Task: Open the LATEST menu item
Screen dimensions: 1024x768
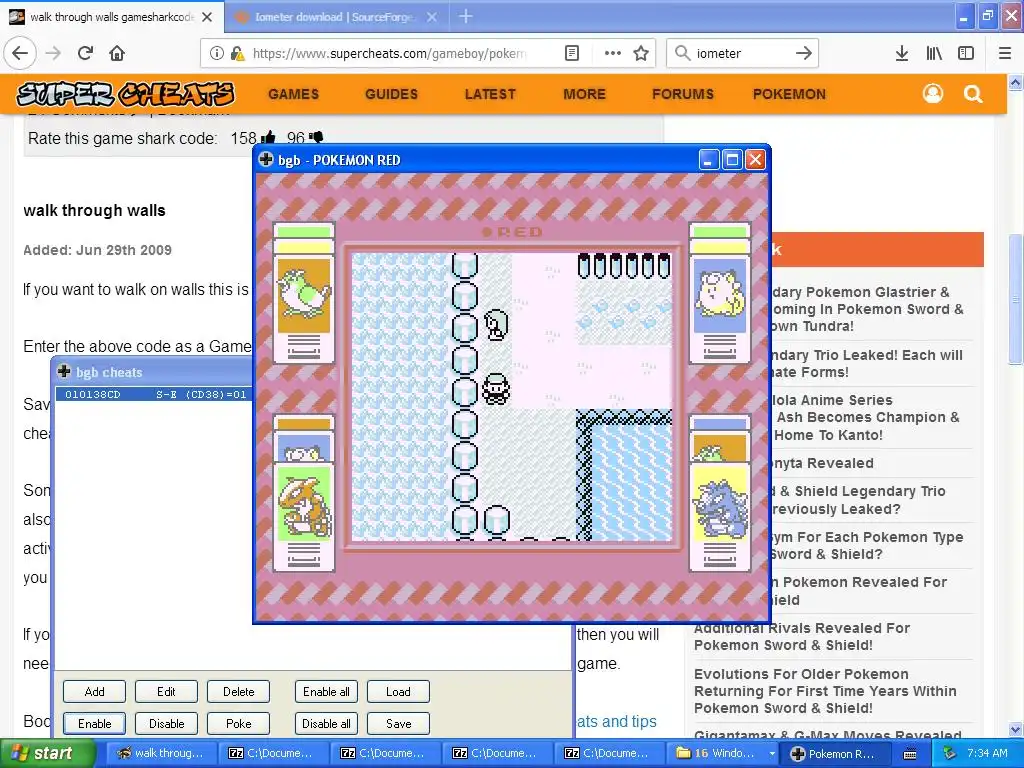Action: coord(490,94)
